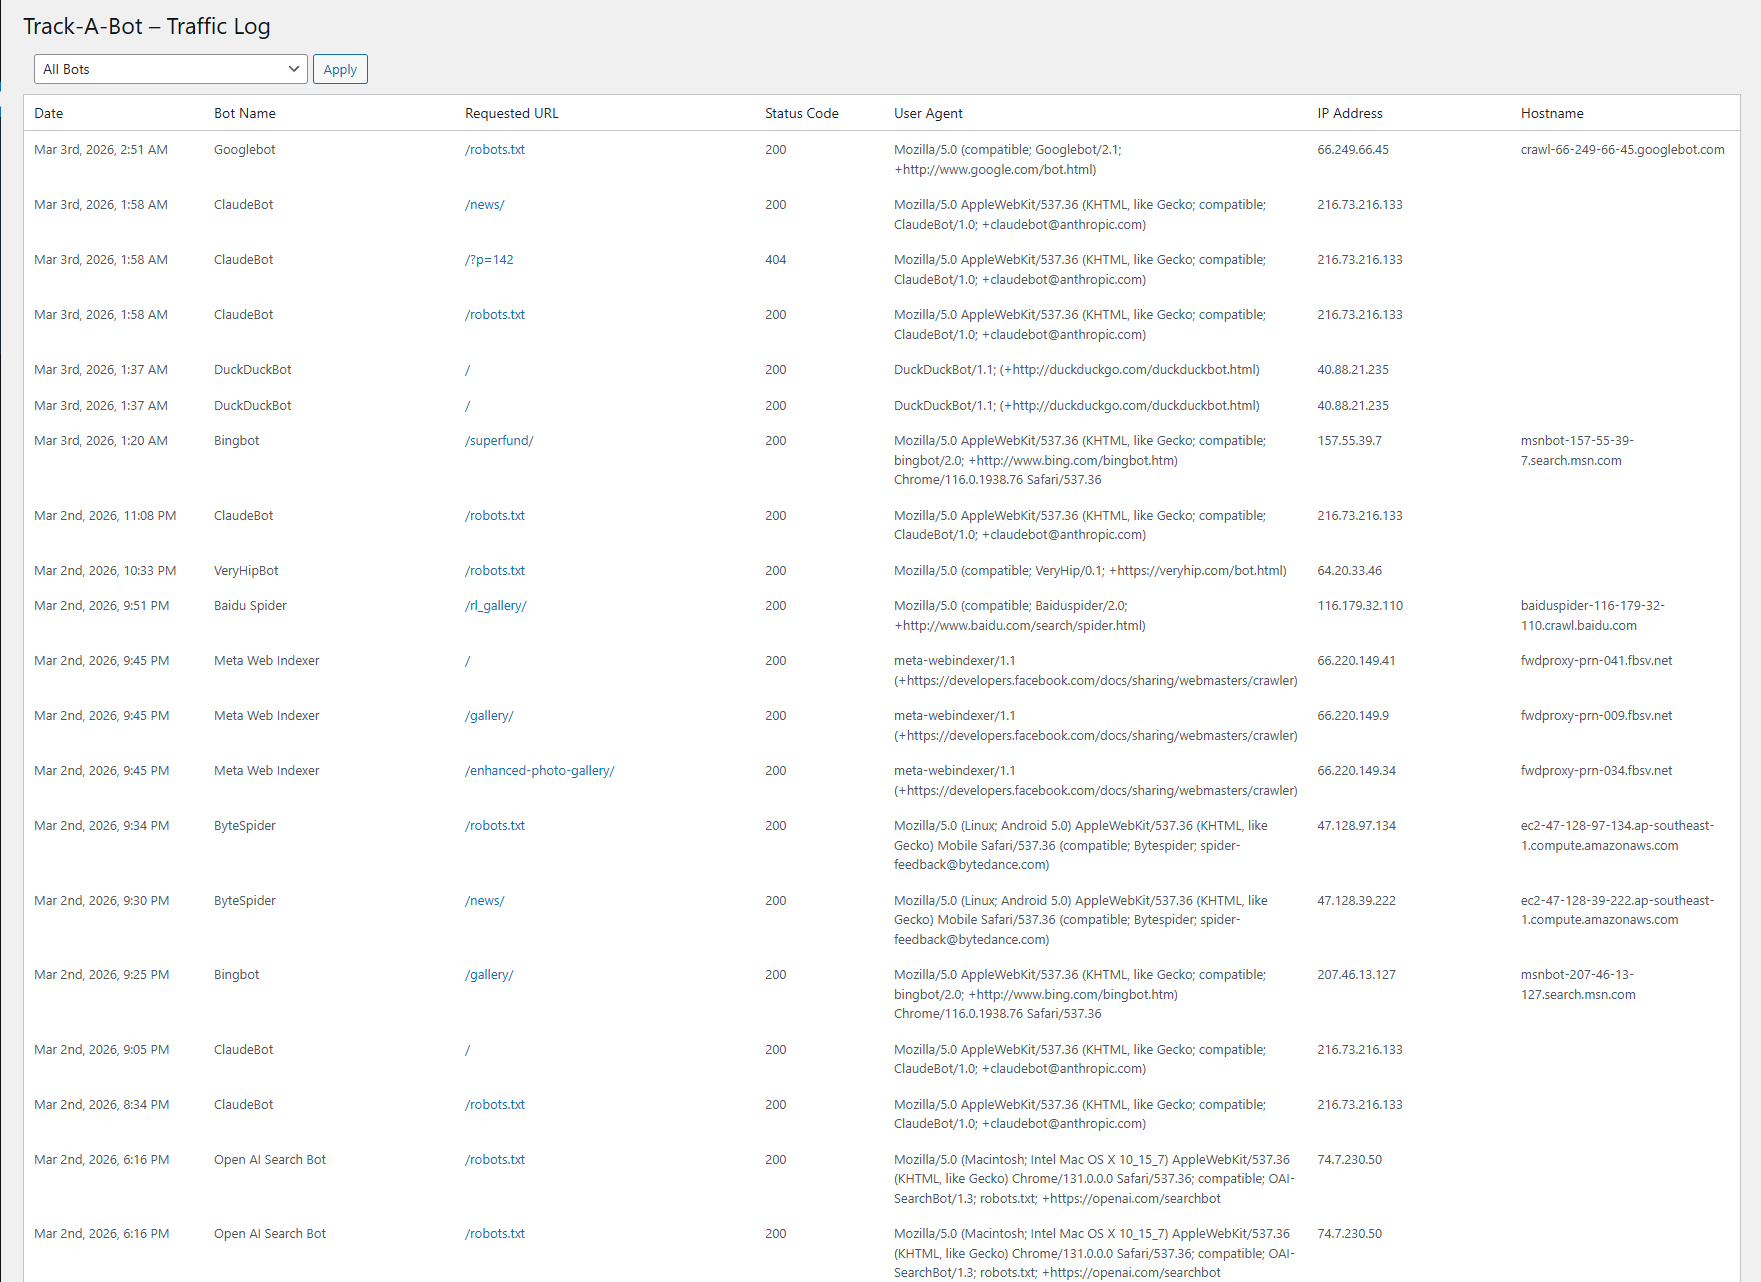Click the Bot Name column header

tap(244, 113)
